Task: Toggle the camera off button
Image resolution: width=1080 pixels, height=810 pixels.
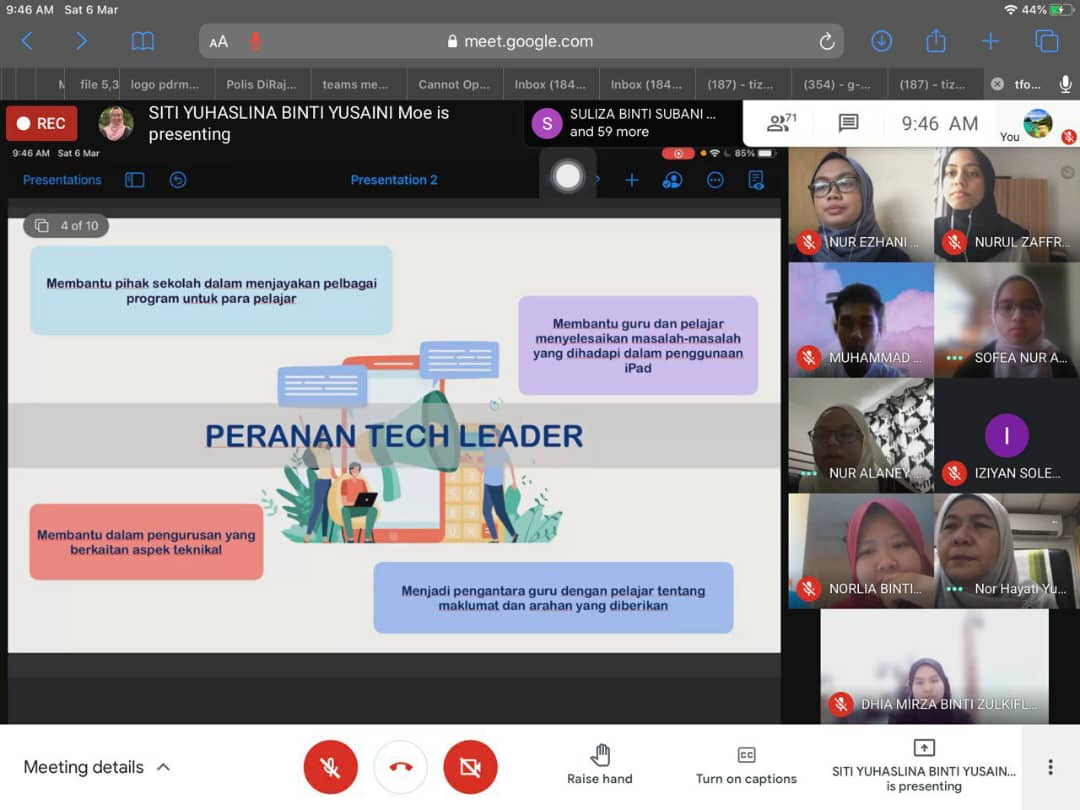Action: tap(470, 767)
